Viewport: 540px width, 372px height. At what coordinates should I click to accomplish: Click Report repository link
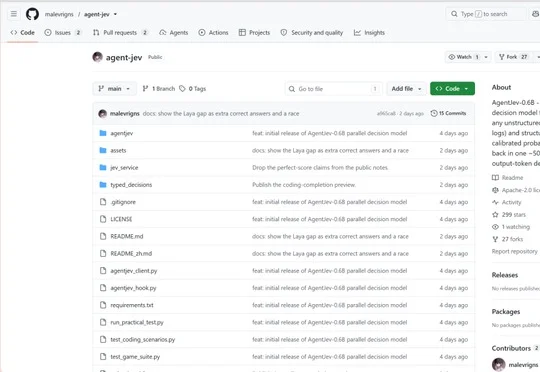515,251
